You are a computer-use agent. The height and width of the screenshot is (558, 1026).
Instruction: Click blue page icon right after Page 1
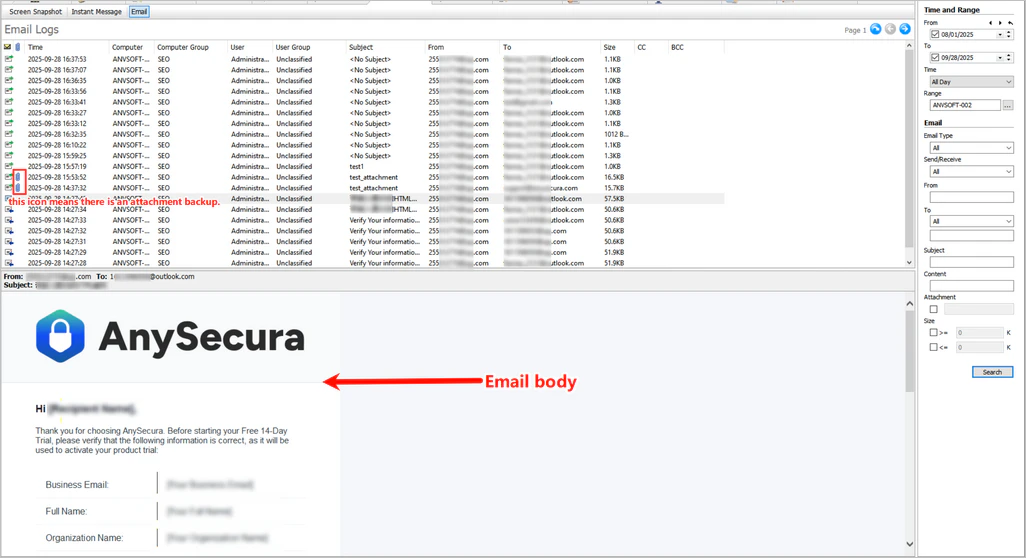[x=876, y=29]
